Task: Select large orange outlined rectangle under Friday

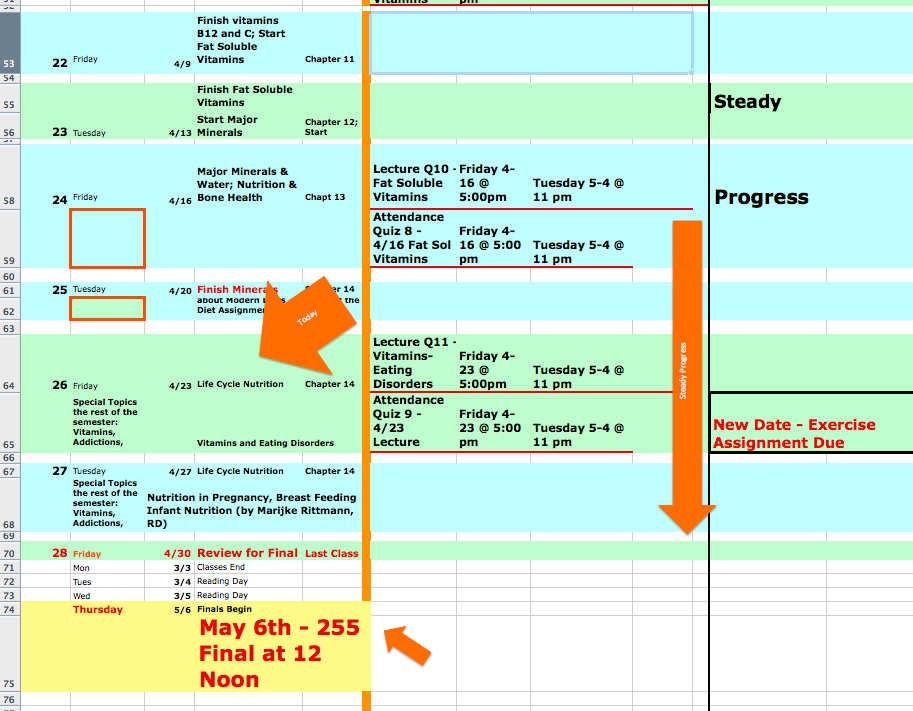Action: 107,238
